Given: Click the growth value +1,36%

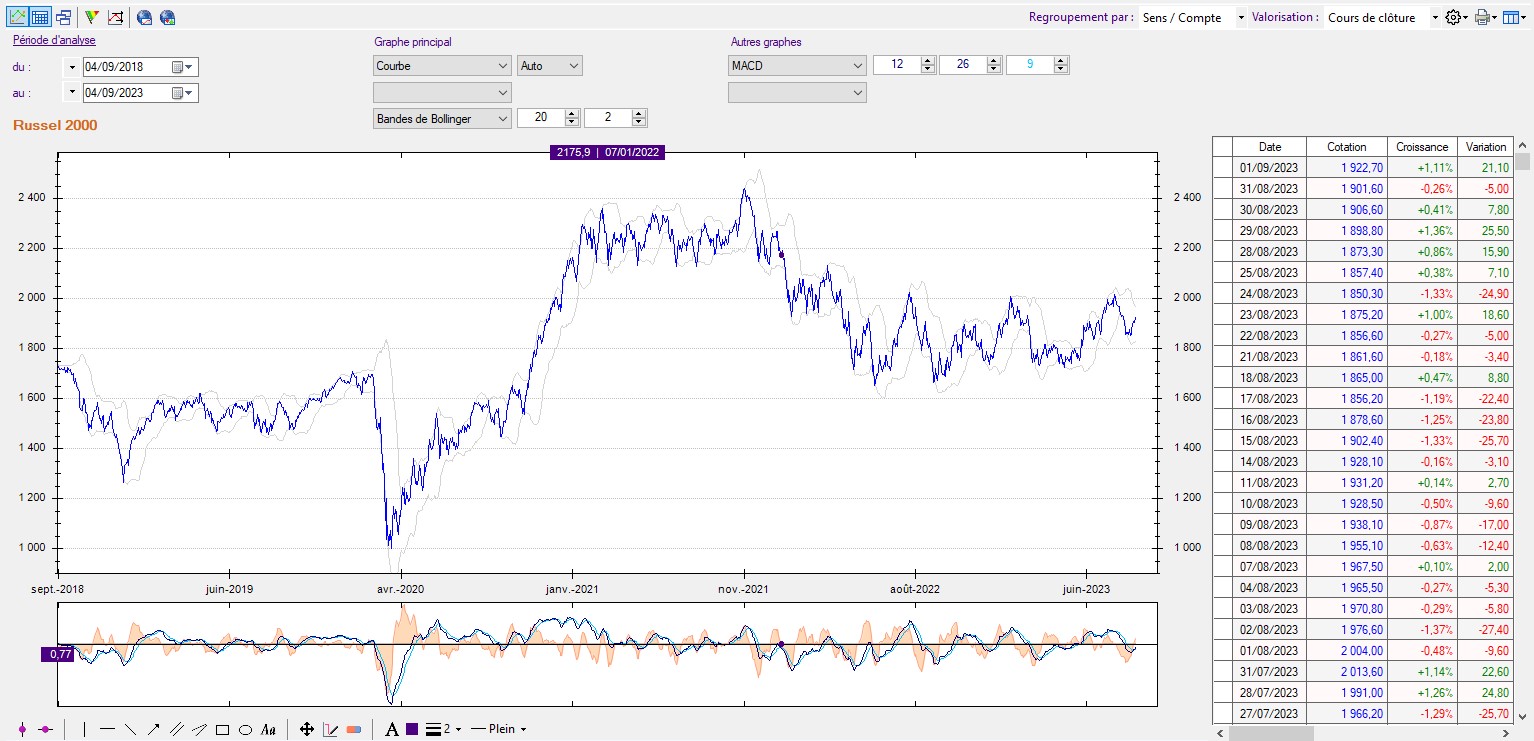Looking at the screenshot, I should 1422,231.
